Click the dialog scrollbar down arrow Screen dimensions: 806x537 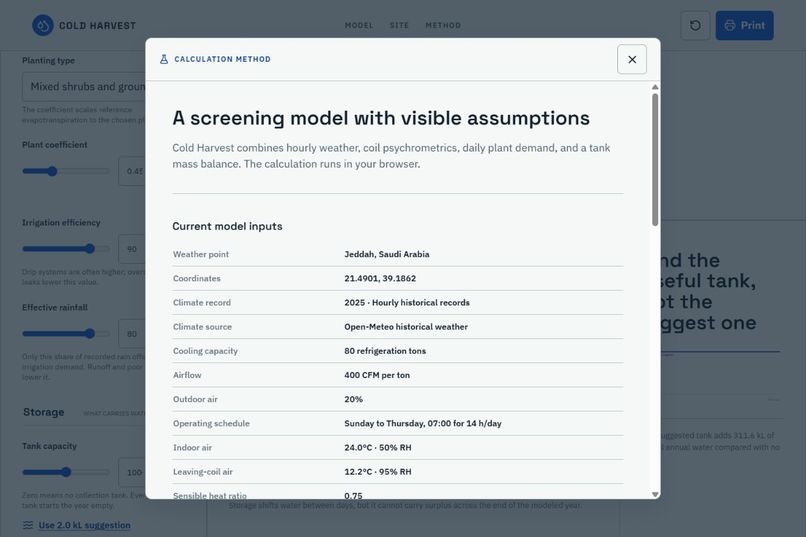[x=655, y=494]
